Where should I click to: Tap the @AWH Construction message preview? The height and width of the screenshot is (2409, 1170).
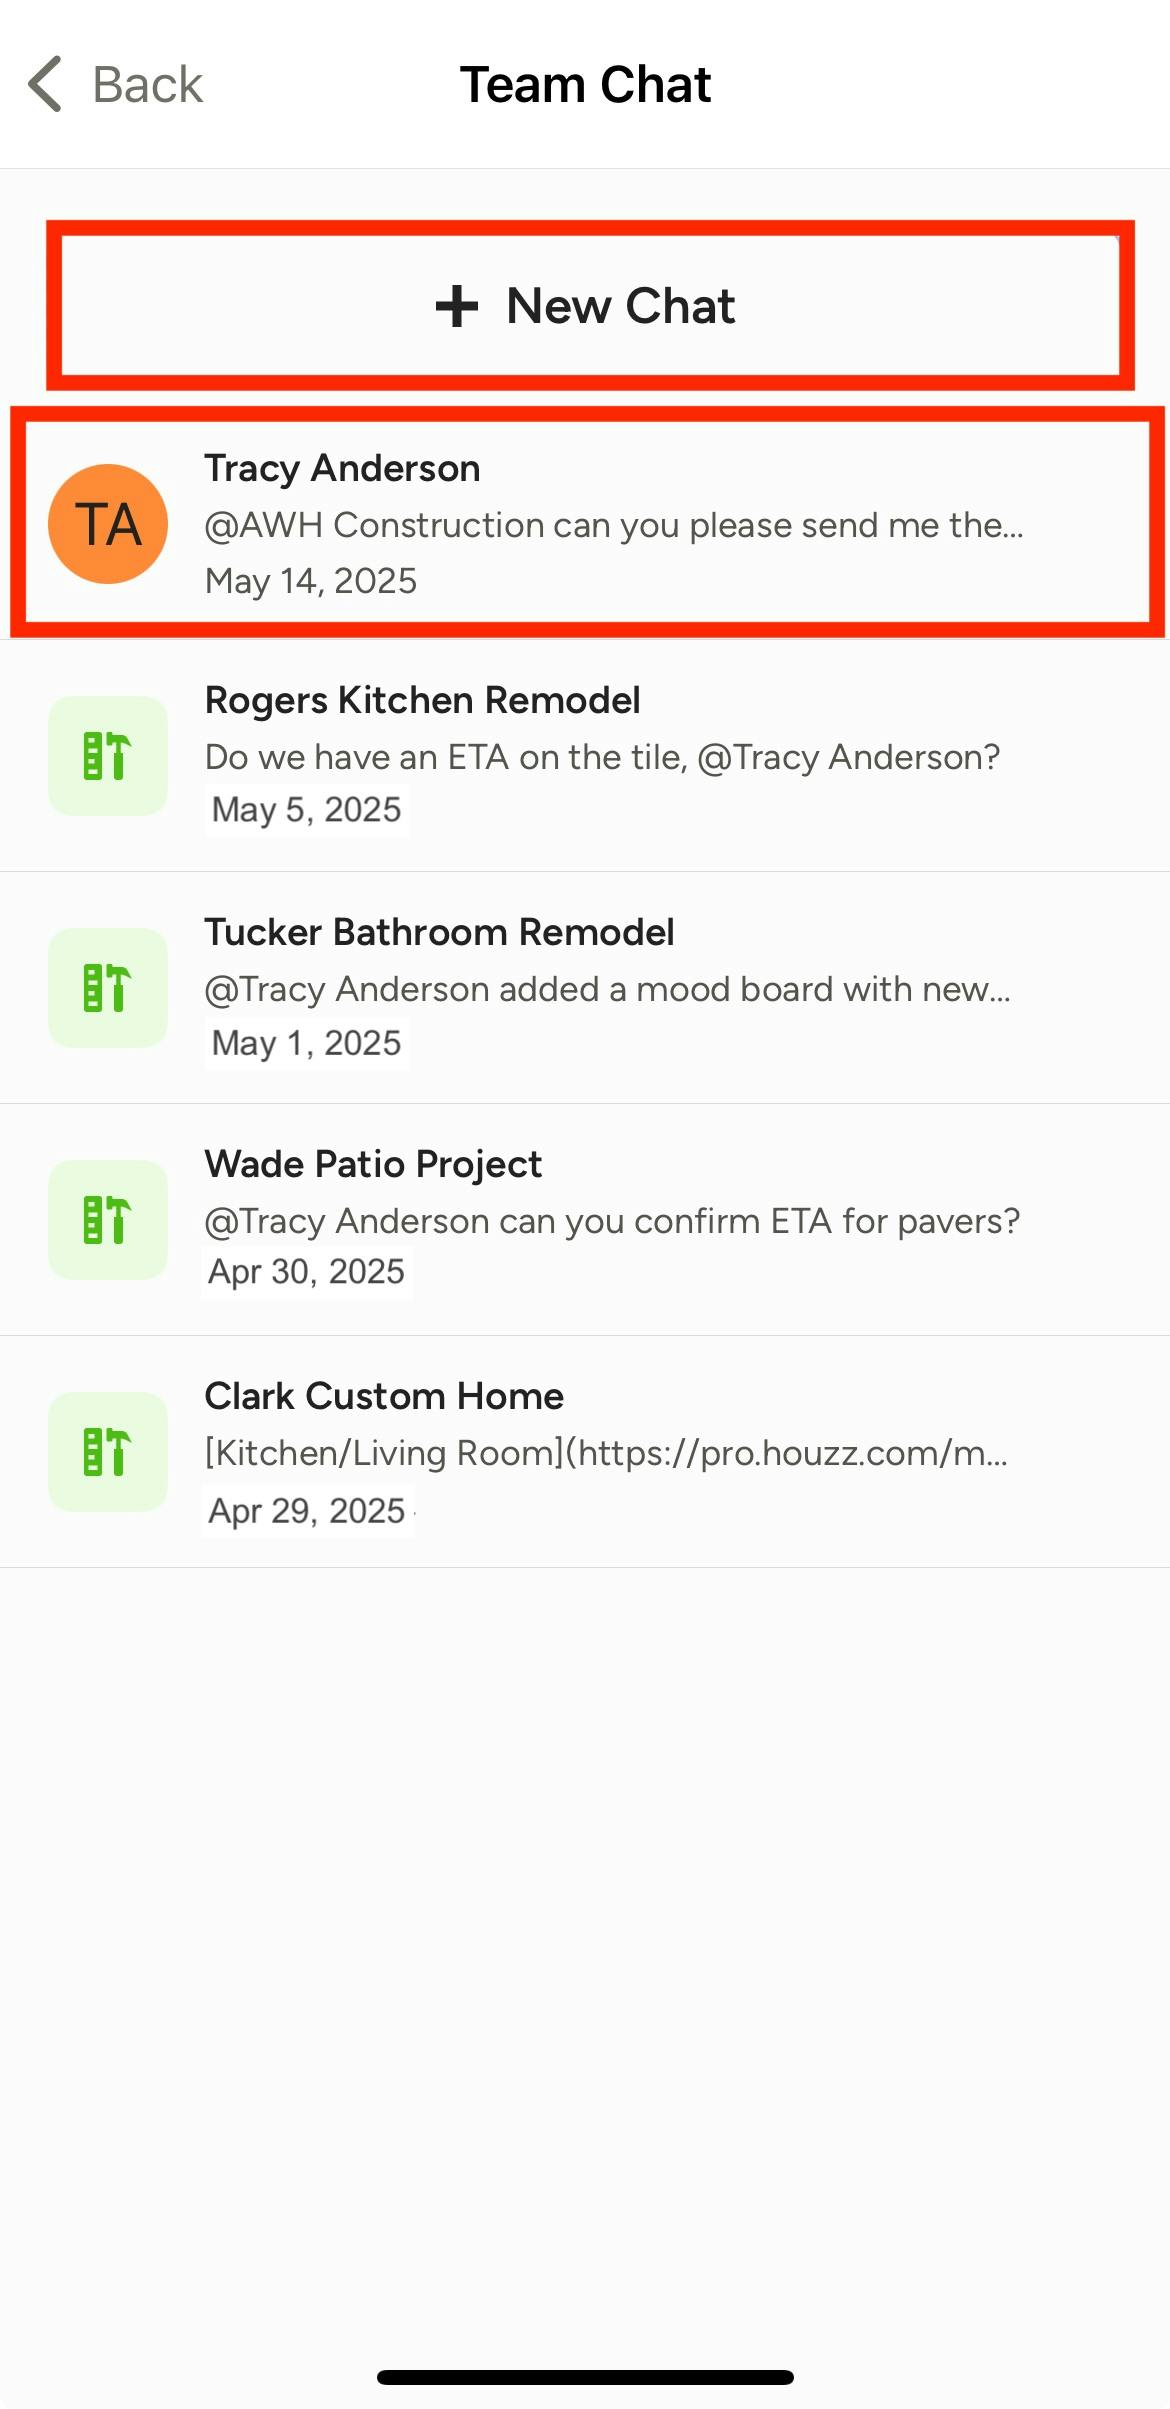[x=614, y=524]
